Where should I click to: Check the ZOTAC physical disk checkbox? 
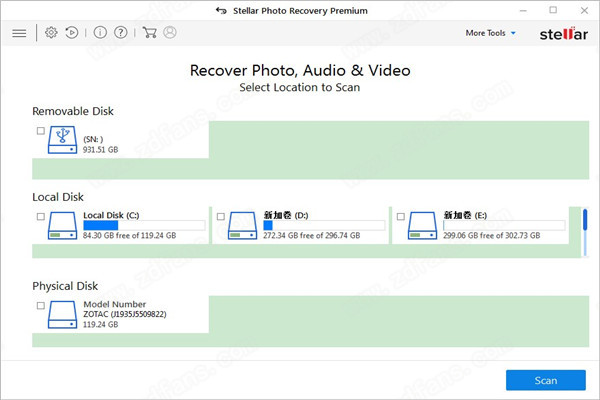pyautogui.click(x=41, y=305)
